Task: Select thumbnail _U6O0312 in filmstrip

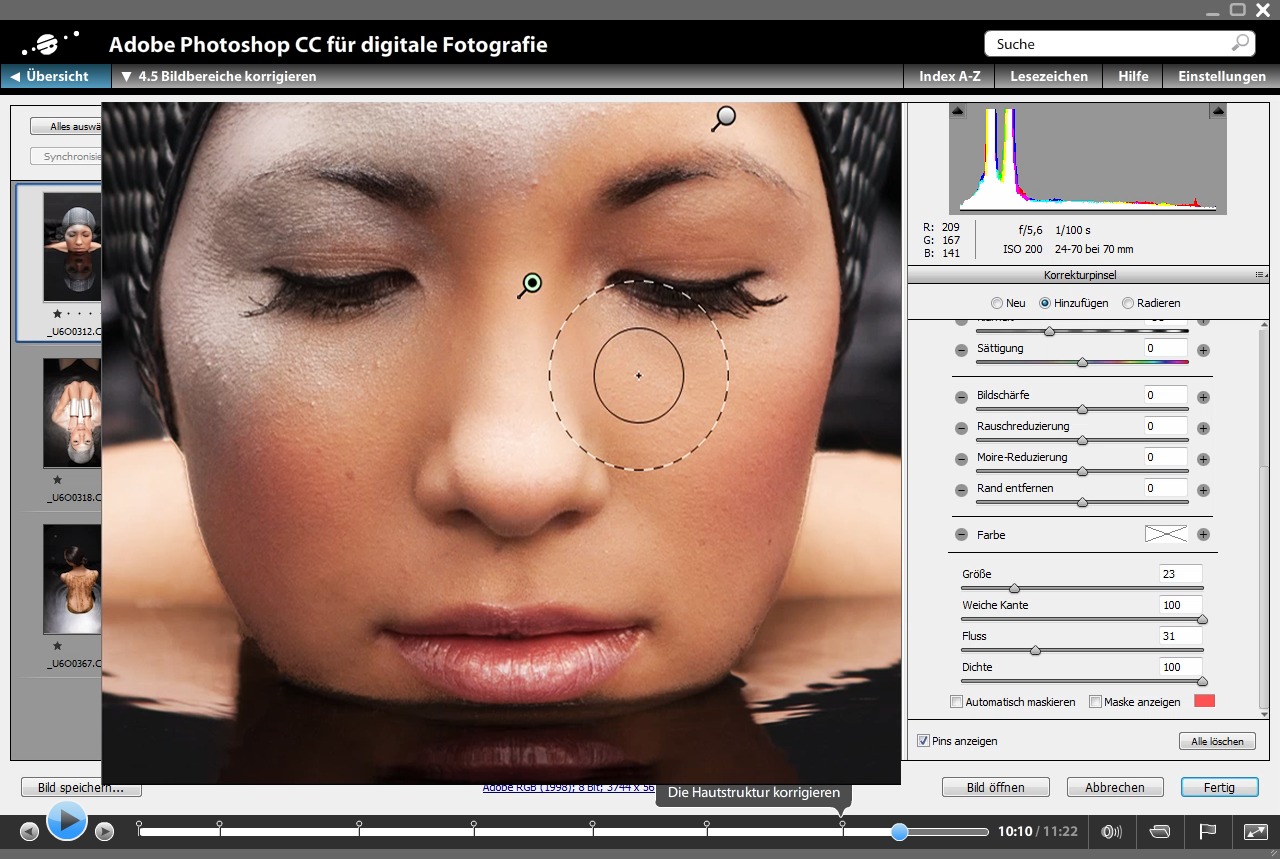Action: point(73,248)
